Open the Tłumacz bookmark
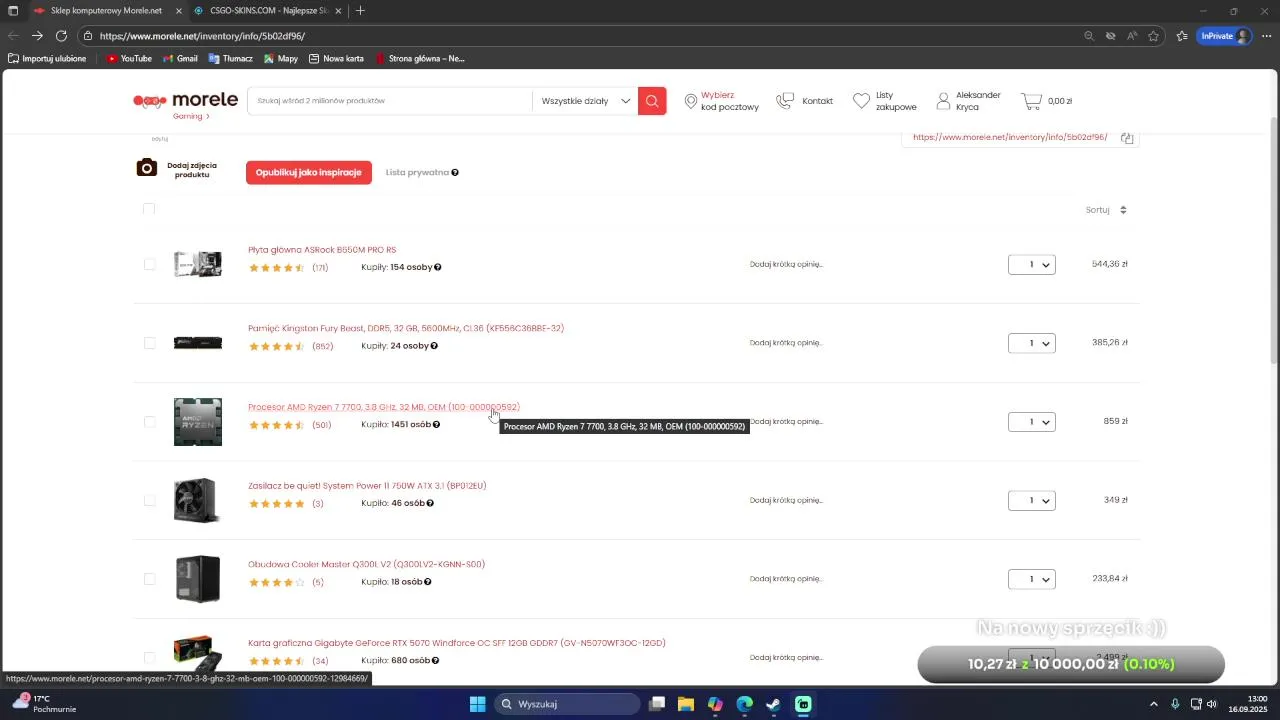The width and height of the screenshot is (1280, 720). point(231,59)
